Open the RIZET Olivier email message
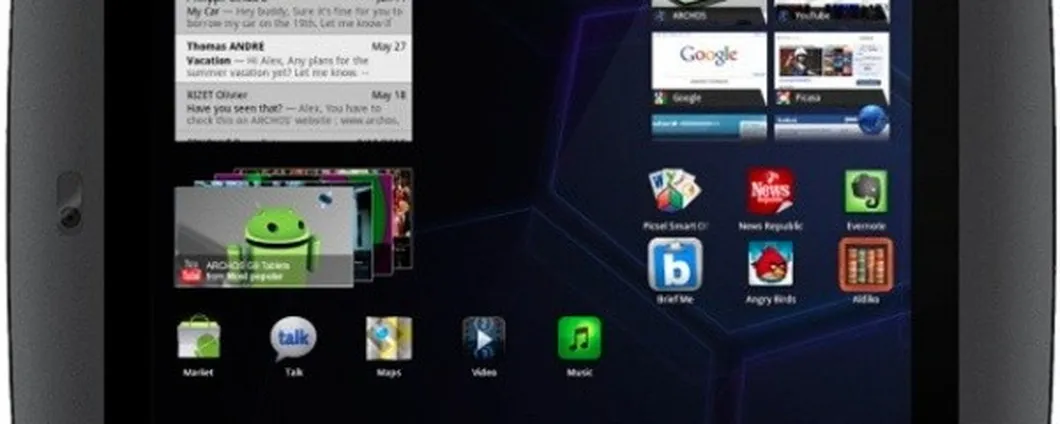Screen dimensions: 1060x424 click(x=293, y=108)
